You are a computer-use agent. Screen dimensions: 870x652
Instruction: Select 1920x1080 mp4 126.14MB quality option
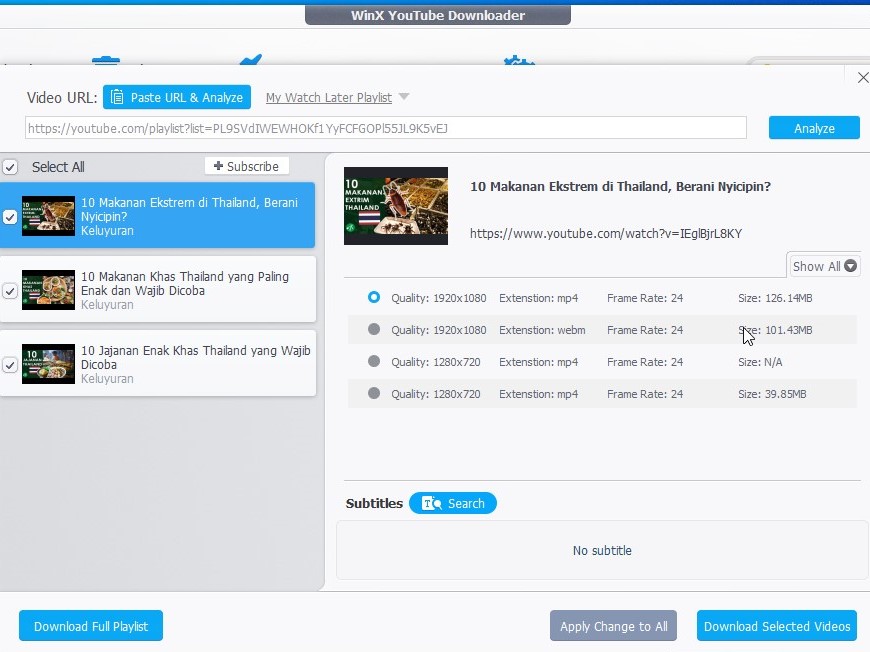[374, 297]
